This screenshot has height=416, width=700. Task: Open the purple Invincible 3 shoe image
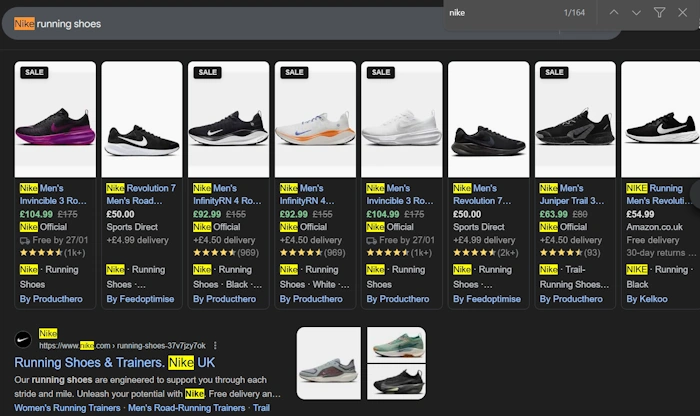point(55,119)
